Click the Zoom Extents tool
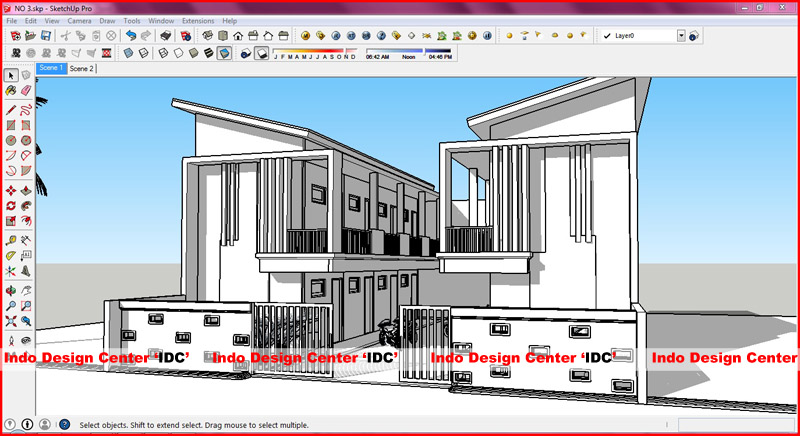 (x=11, y=321)
